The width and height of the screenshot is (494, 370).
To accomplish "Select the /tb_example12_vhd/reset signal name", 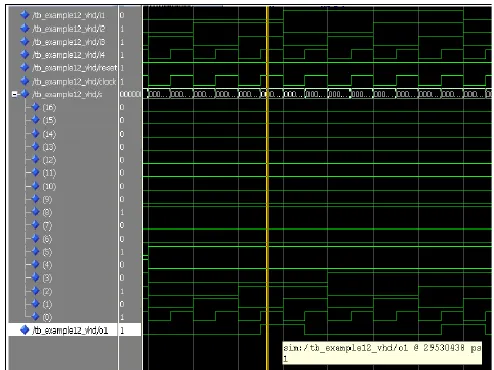I will click(x=74, y=68).
